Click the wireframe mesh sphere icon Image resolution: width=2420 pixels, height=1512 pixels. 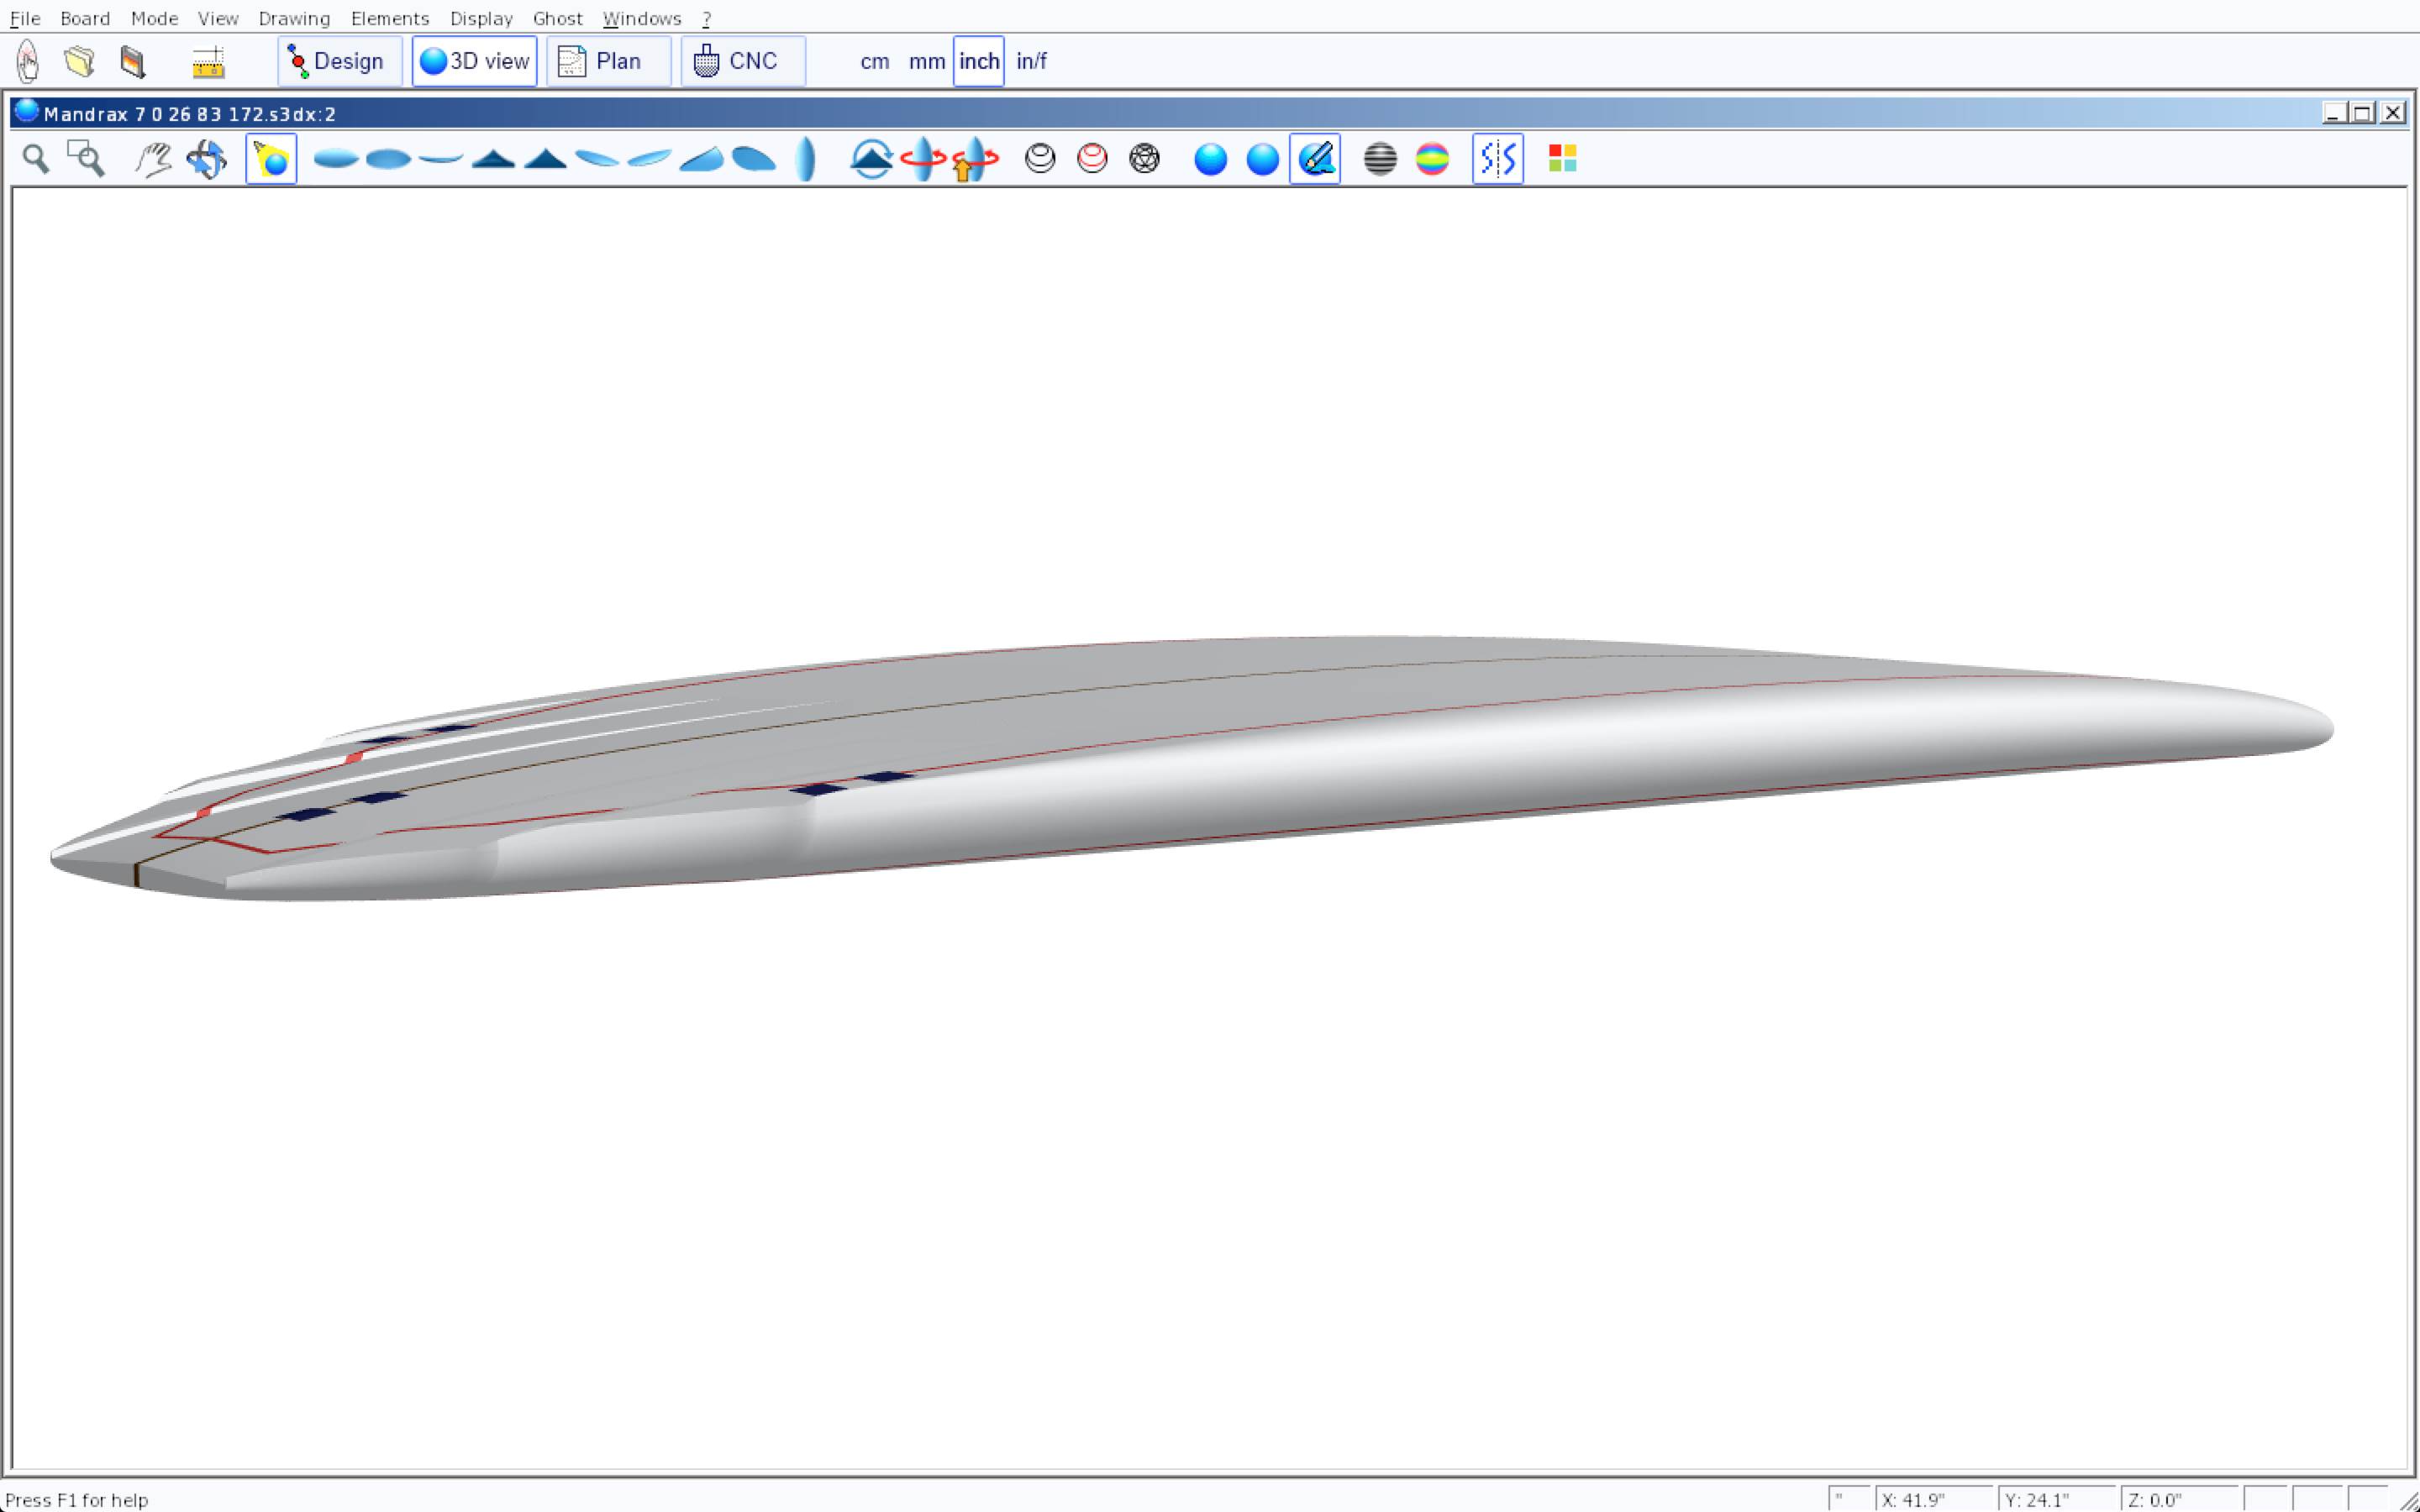pyautogui.click(x=1144, y=159)
